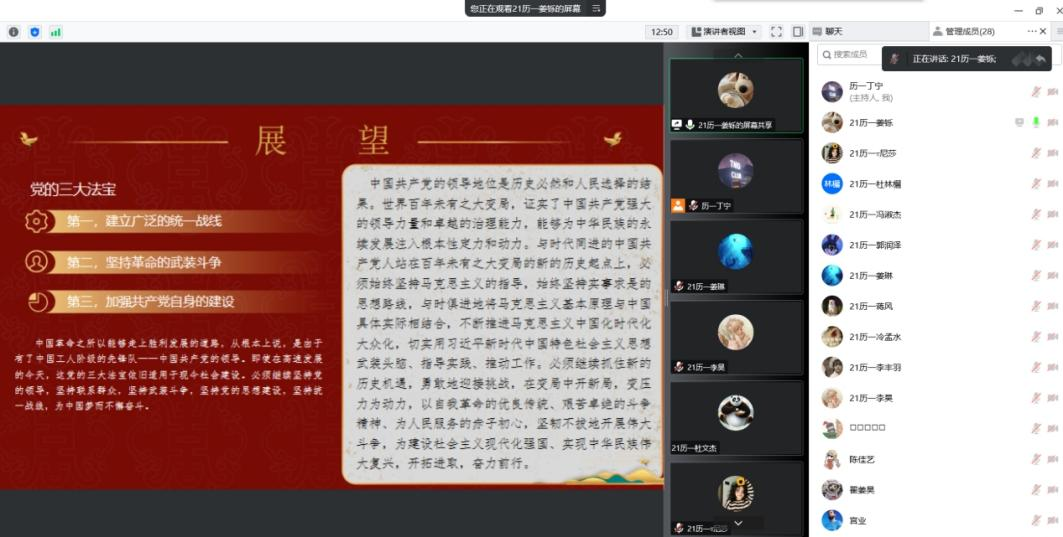Viewport: 1063px width, 537px height.
Task: Select member 陈佳艺 in the list
Action: pos(861,459)
